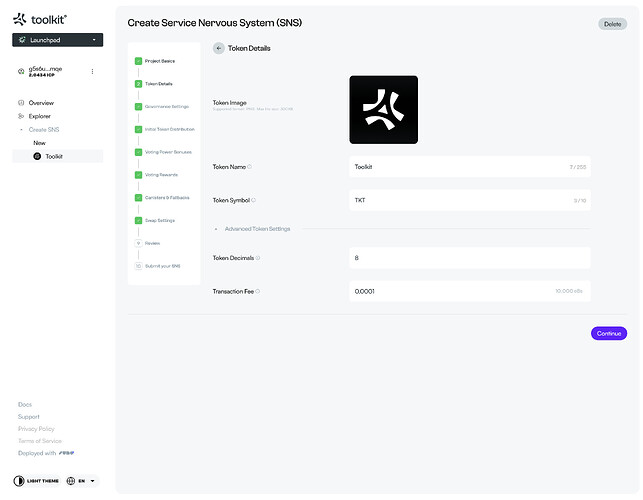Click the Transaction Fee info icon
The width and height of the screenshot is (643, 500).
(x=258, y=291)
